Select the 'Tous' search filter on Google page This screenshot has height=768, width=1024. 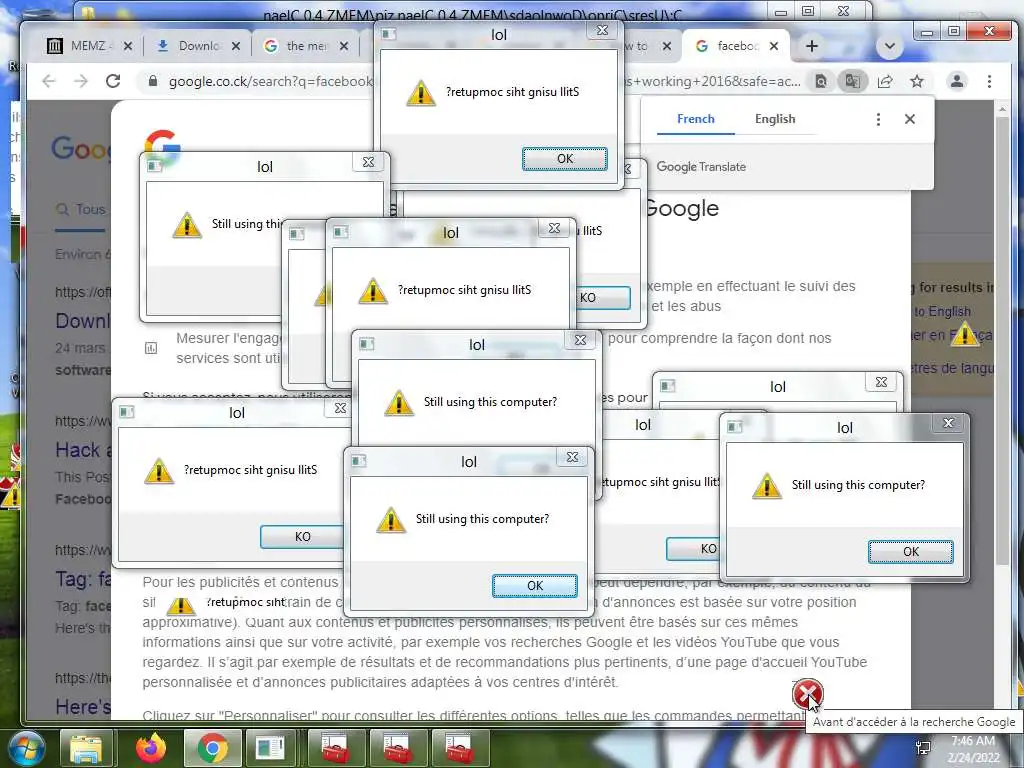(x=81, y=209)
